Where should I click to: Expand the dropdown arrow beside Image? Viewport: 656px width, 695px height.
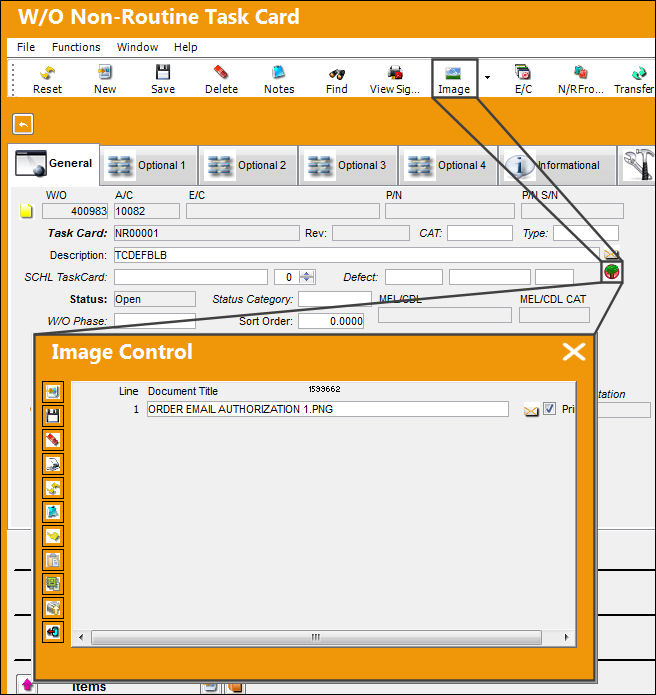coord(487,78)
